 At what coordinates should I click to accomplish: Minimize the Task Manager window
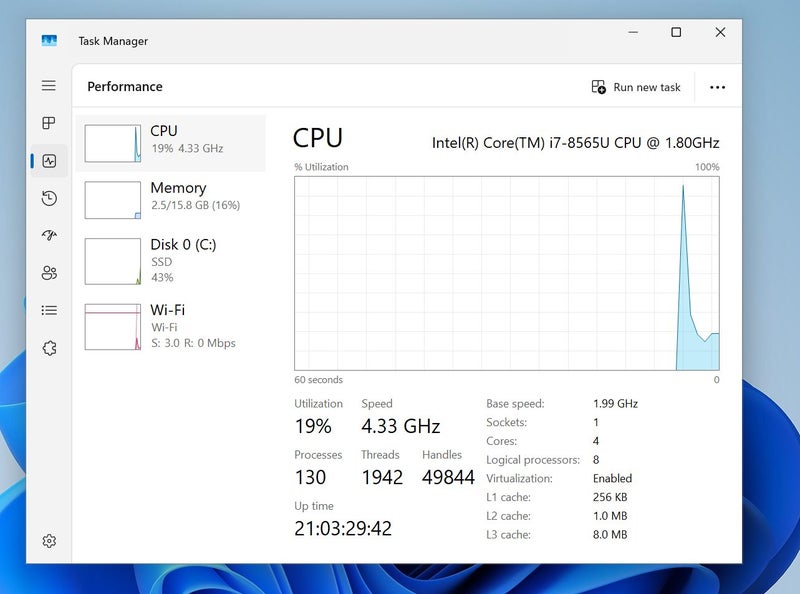[x=633, y=32]
